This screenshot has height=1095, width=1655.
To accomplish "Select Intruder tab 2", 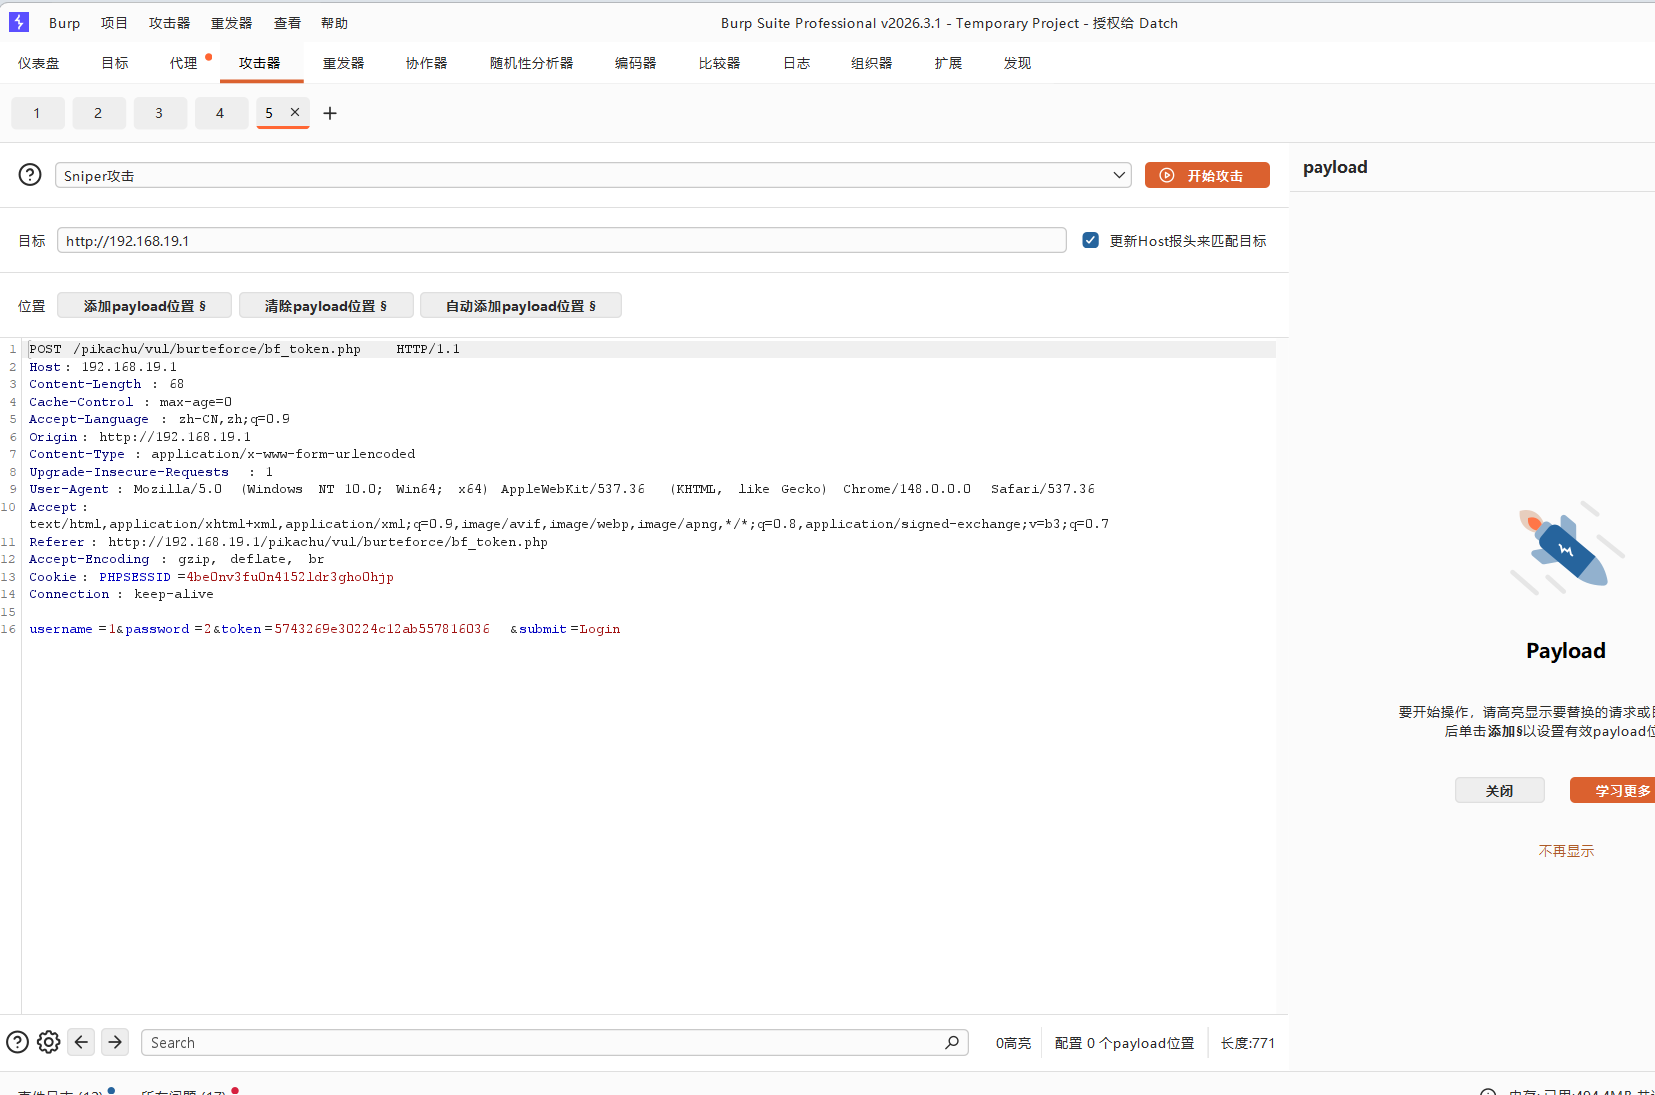I will coord(98,113).
